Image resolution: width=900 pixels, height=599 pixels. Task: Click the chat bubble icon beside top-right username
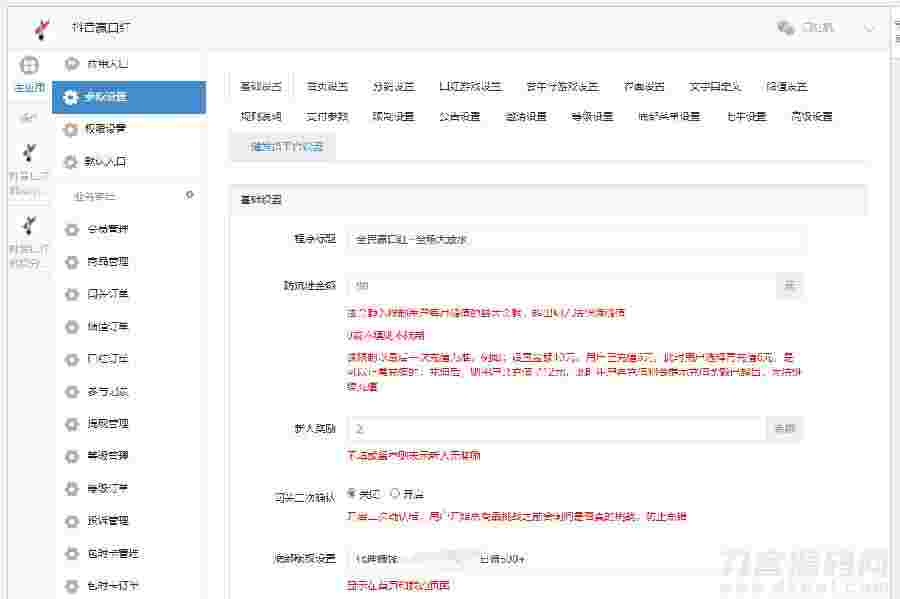tap(785, 28)
